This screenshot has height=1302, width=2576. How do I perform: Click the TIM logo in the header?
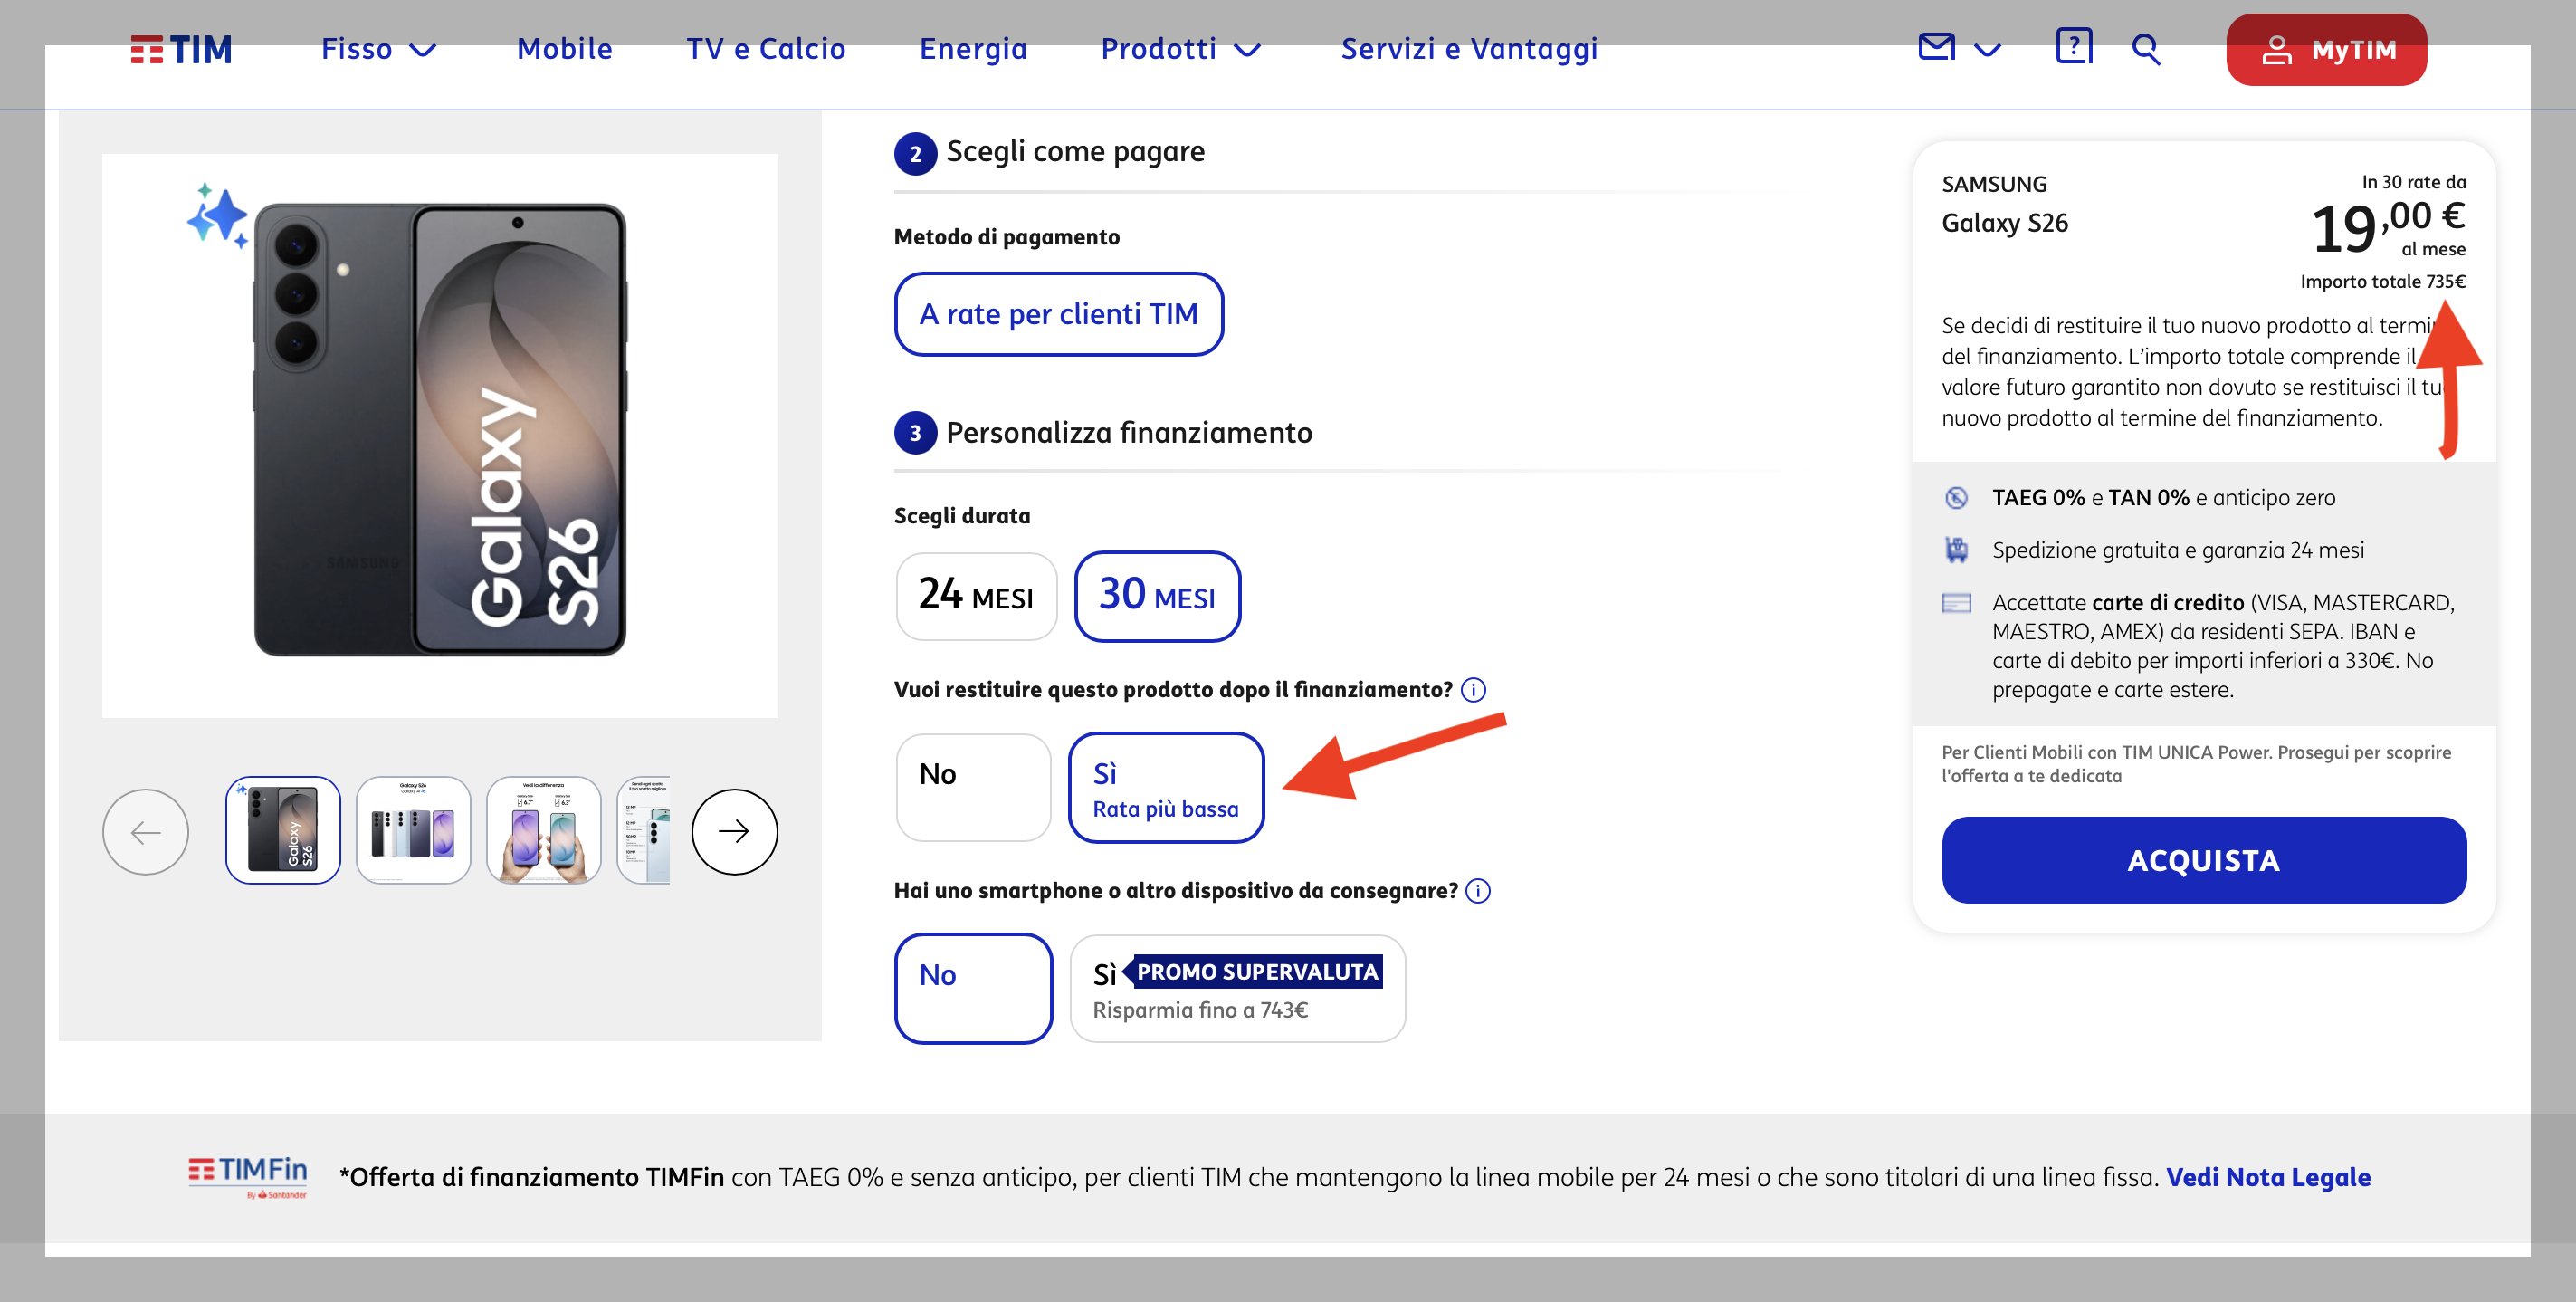(x=181, y=49)
